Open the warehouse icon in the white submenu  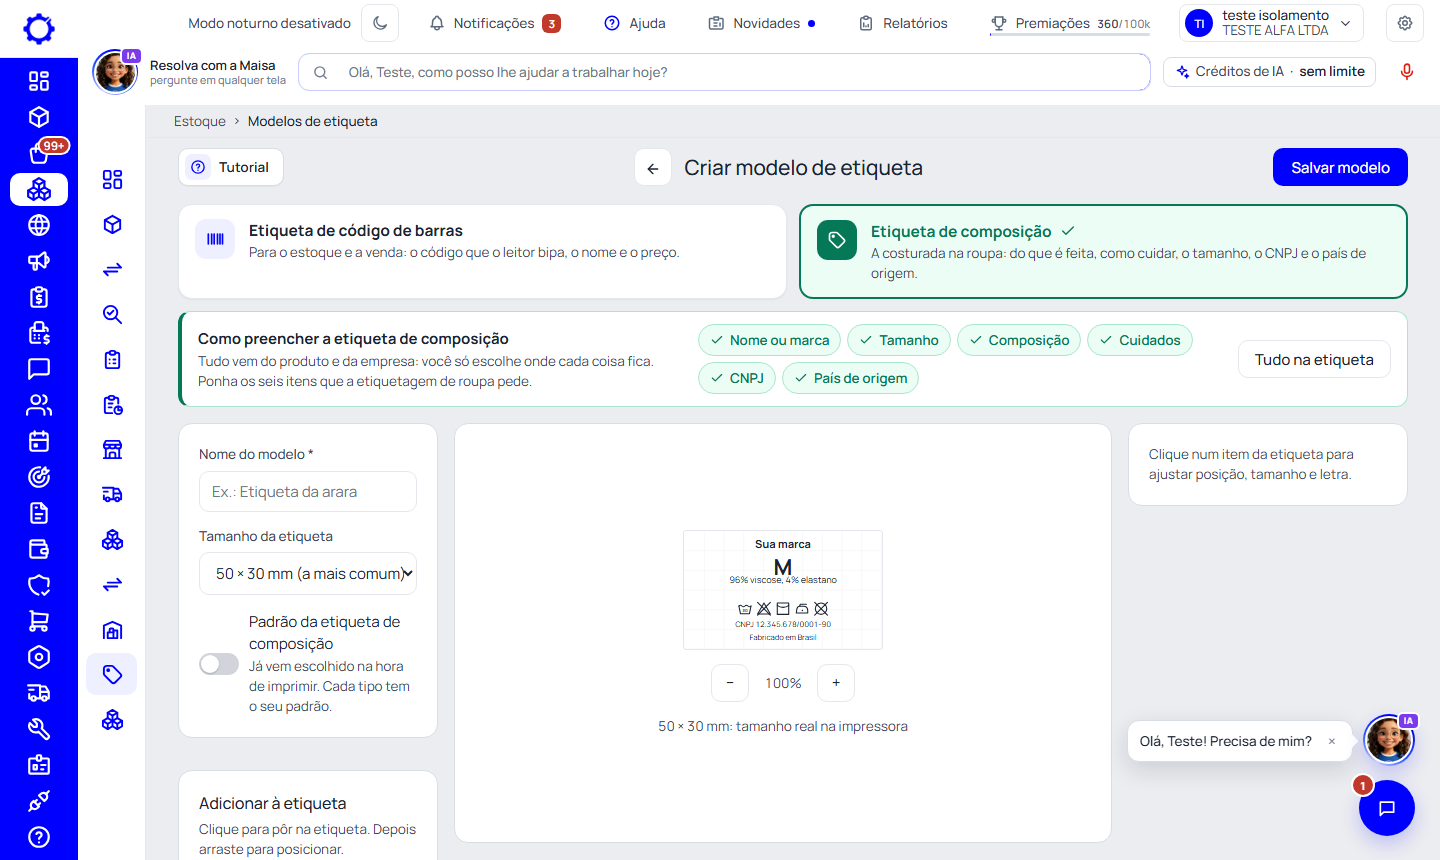[x=112, y=629]
